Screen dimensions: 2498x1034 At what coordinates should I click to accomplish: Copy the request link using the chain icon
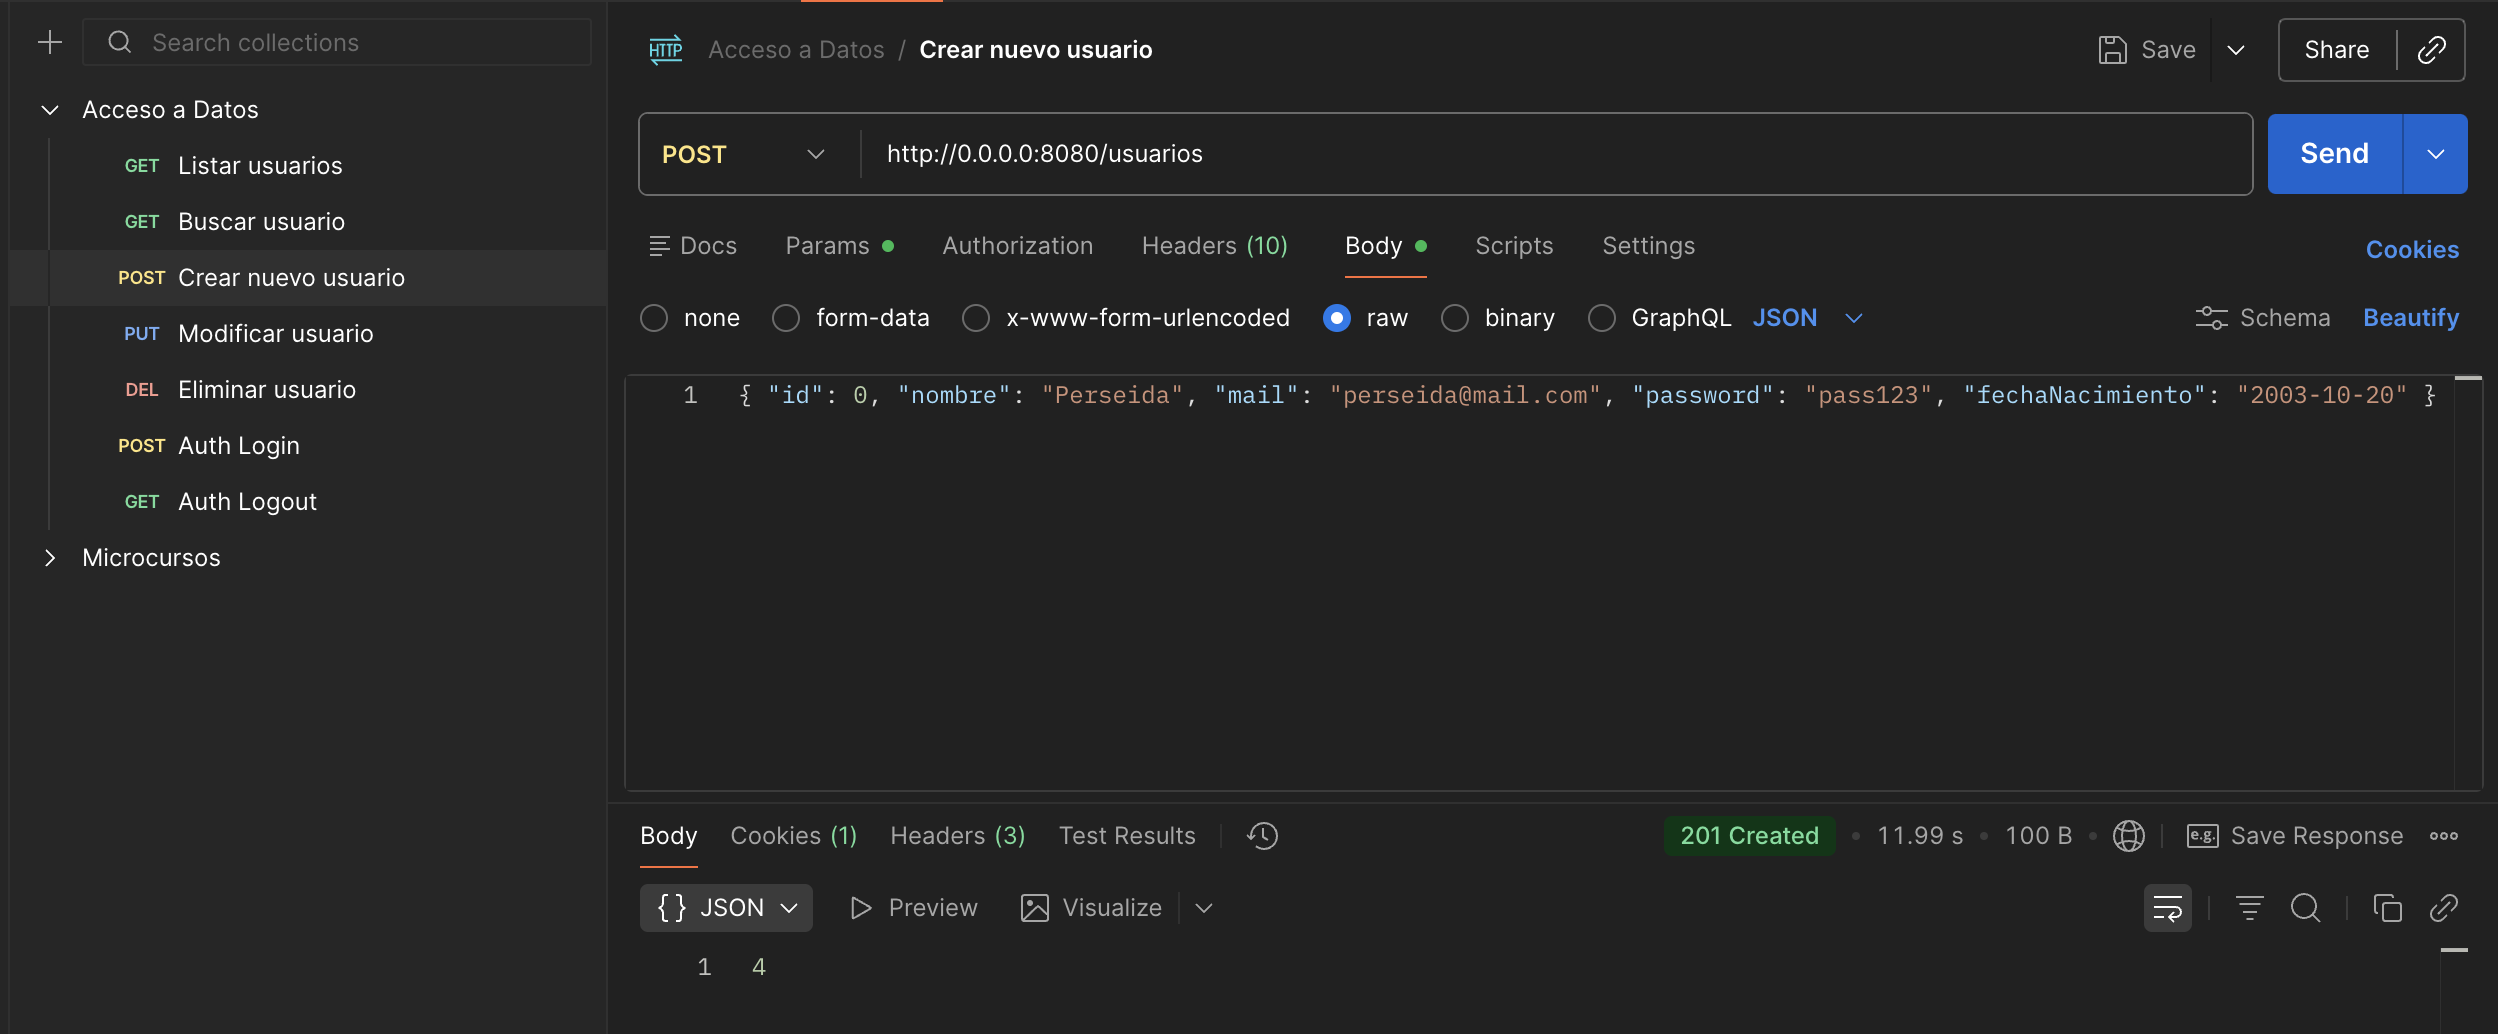click(x=2432, y=50)
